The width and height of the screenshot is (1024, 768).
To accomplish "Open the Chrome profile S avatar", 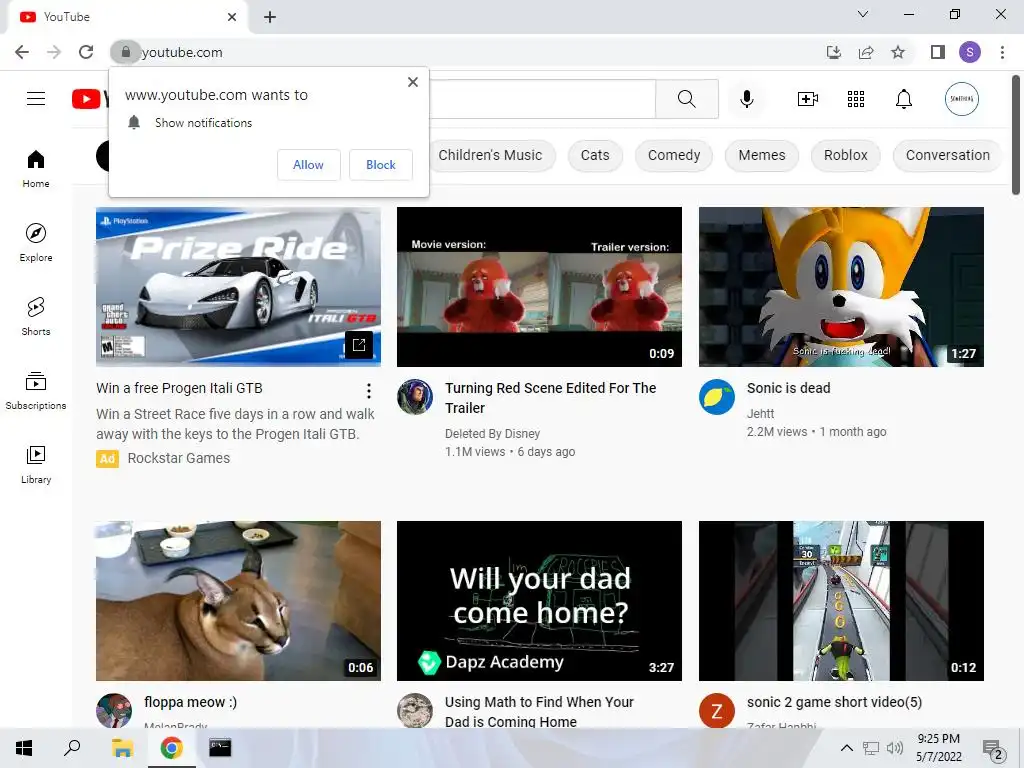I will pos(970,52).
